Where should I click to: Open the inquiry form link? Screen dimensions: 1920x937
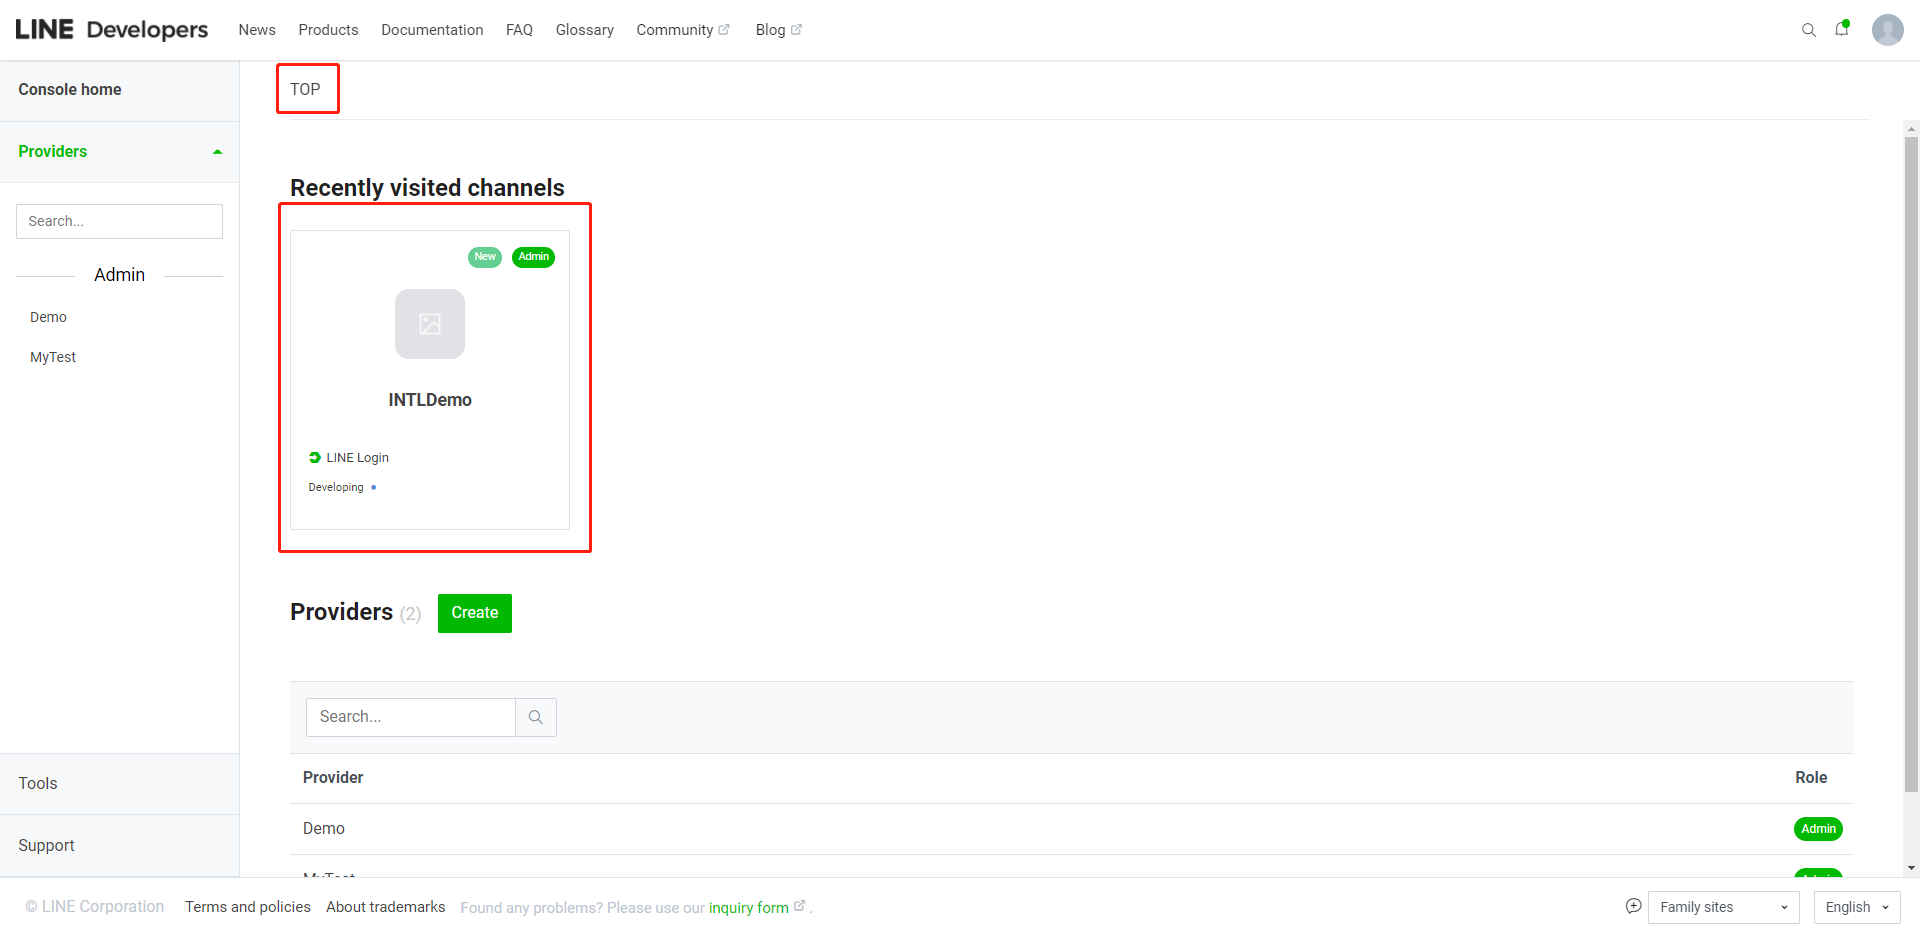tap(749, 908)
